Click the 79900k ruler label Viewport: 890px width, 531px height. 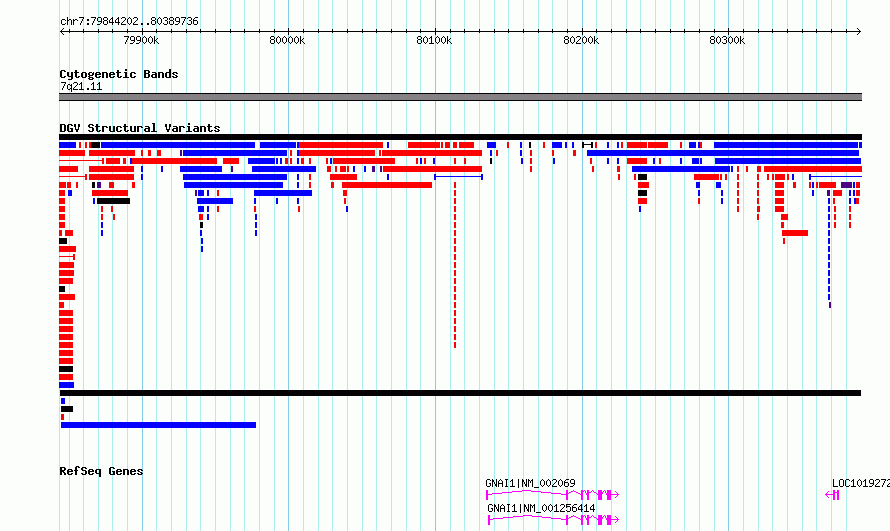click(x=141, y=40)
